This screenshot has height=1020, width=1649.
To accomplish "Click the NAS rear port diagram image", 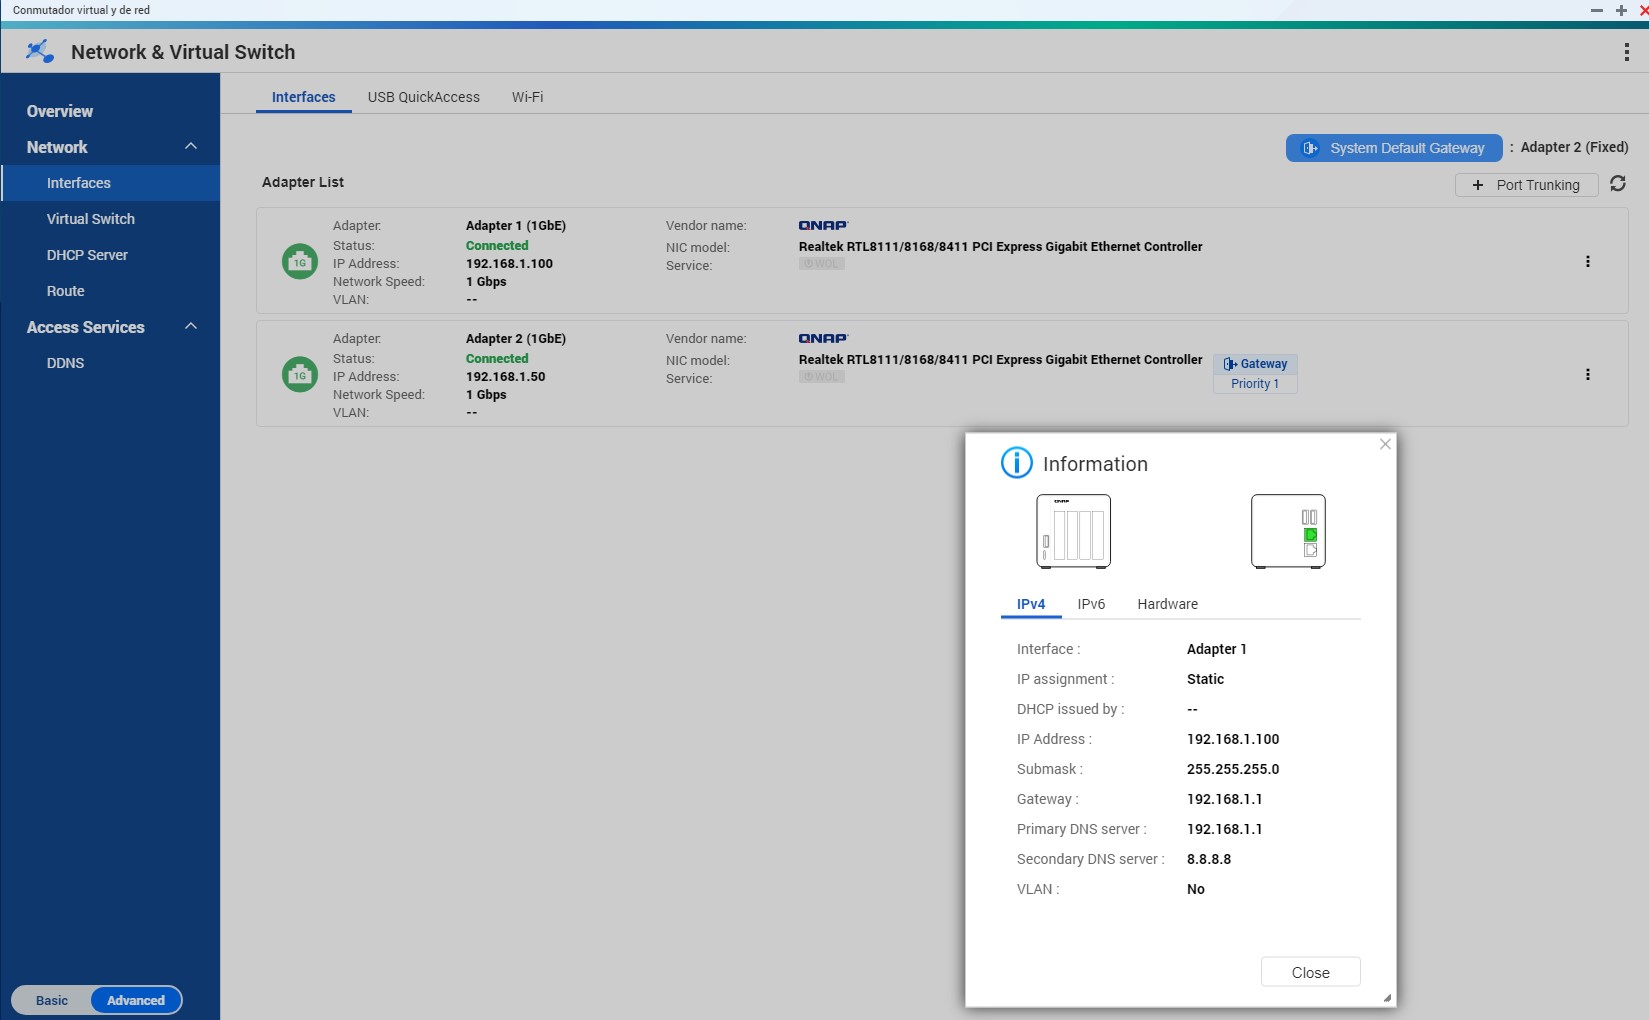I will point(1288,531).
